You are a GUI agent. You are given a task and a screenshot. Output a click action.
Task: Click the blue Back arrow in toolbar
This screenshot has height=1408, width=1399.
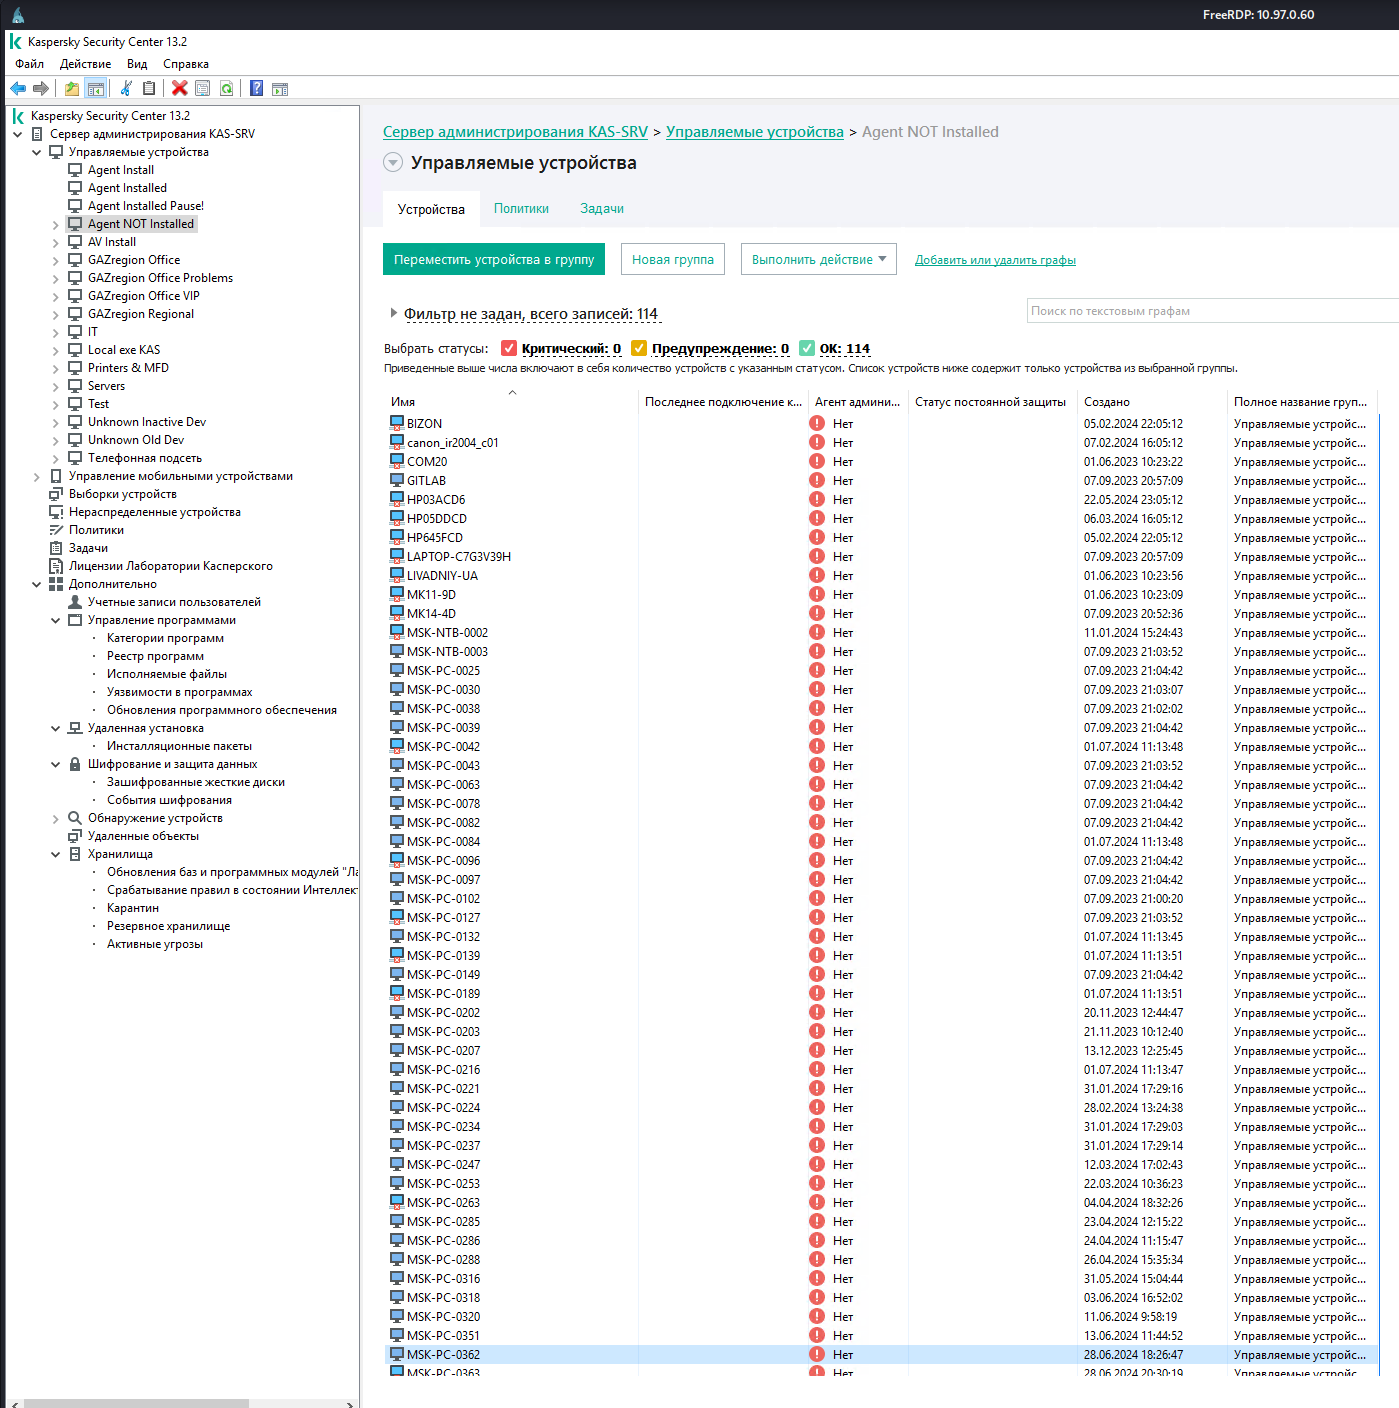tap(18, 88)
